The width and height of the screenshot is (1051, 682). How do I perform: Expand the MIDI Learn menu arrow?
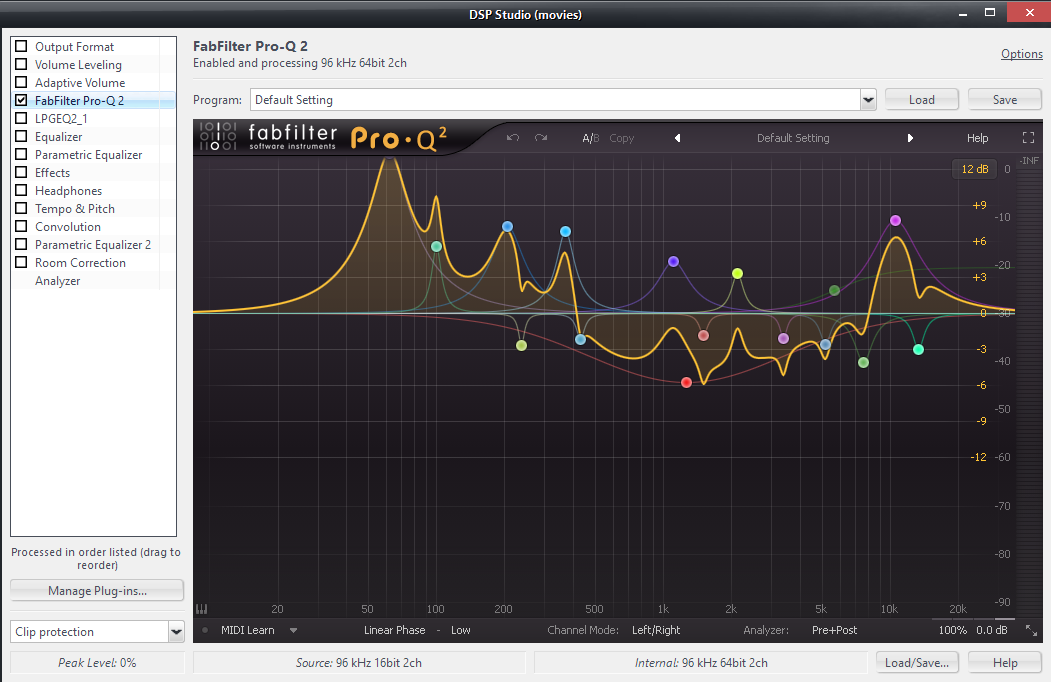(293, 630)
